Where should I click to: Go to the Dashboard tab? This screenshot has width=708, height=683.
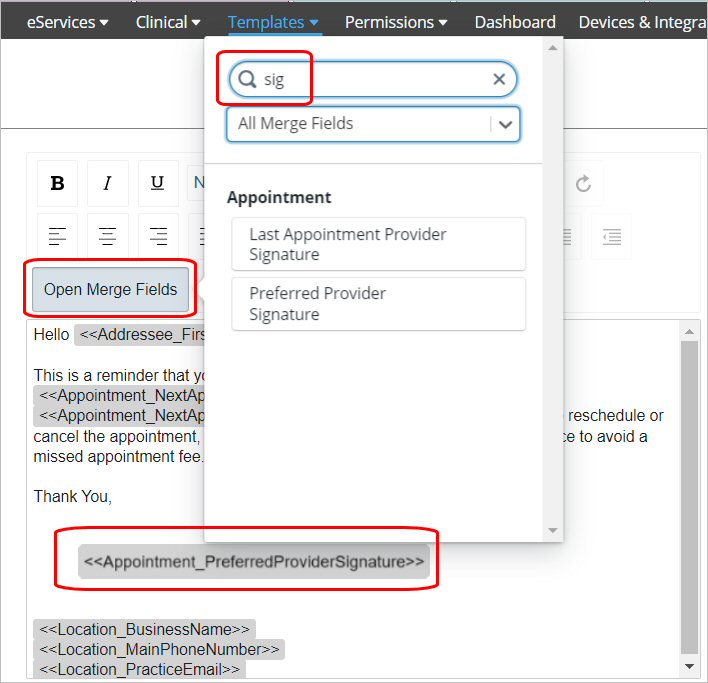[x=515, y=22]
